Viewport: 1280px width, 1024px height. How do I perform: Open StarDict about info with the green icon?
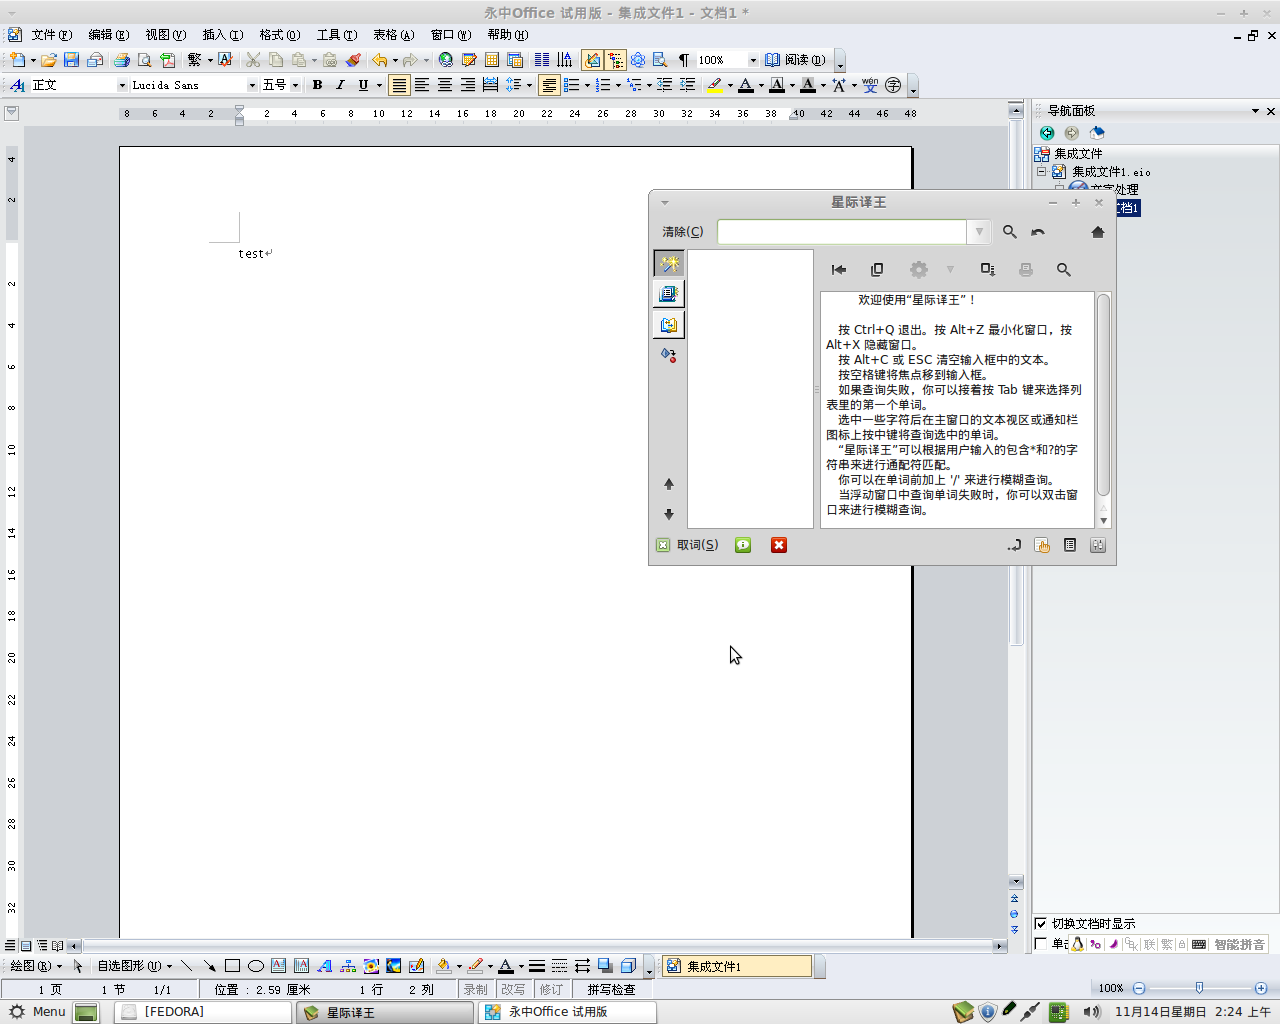click(743, 545)
